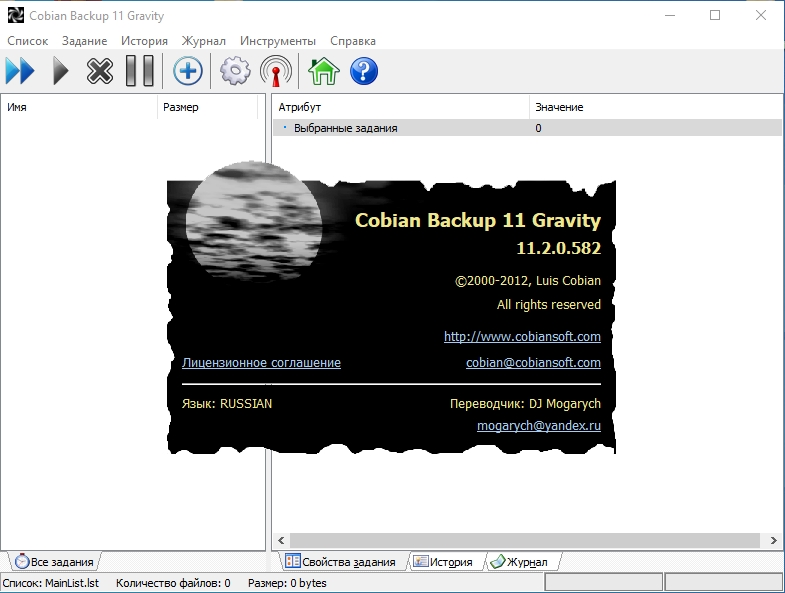Viewport: 785px width, 593px height.
Task: Open the Список menu
Action: tap(27, 41)
